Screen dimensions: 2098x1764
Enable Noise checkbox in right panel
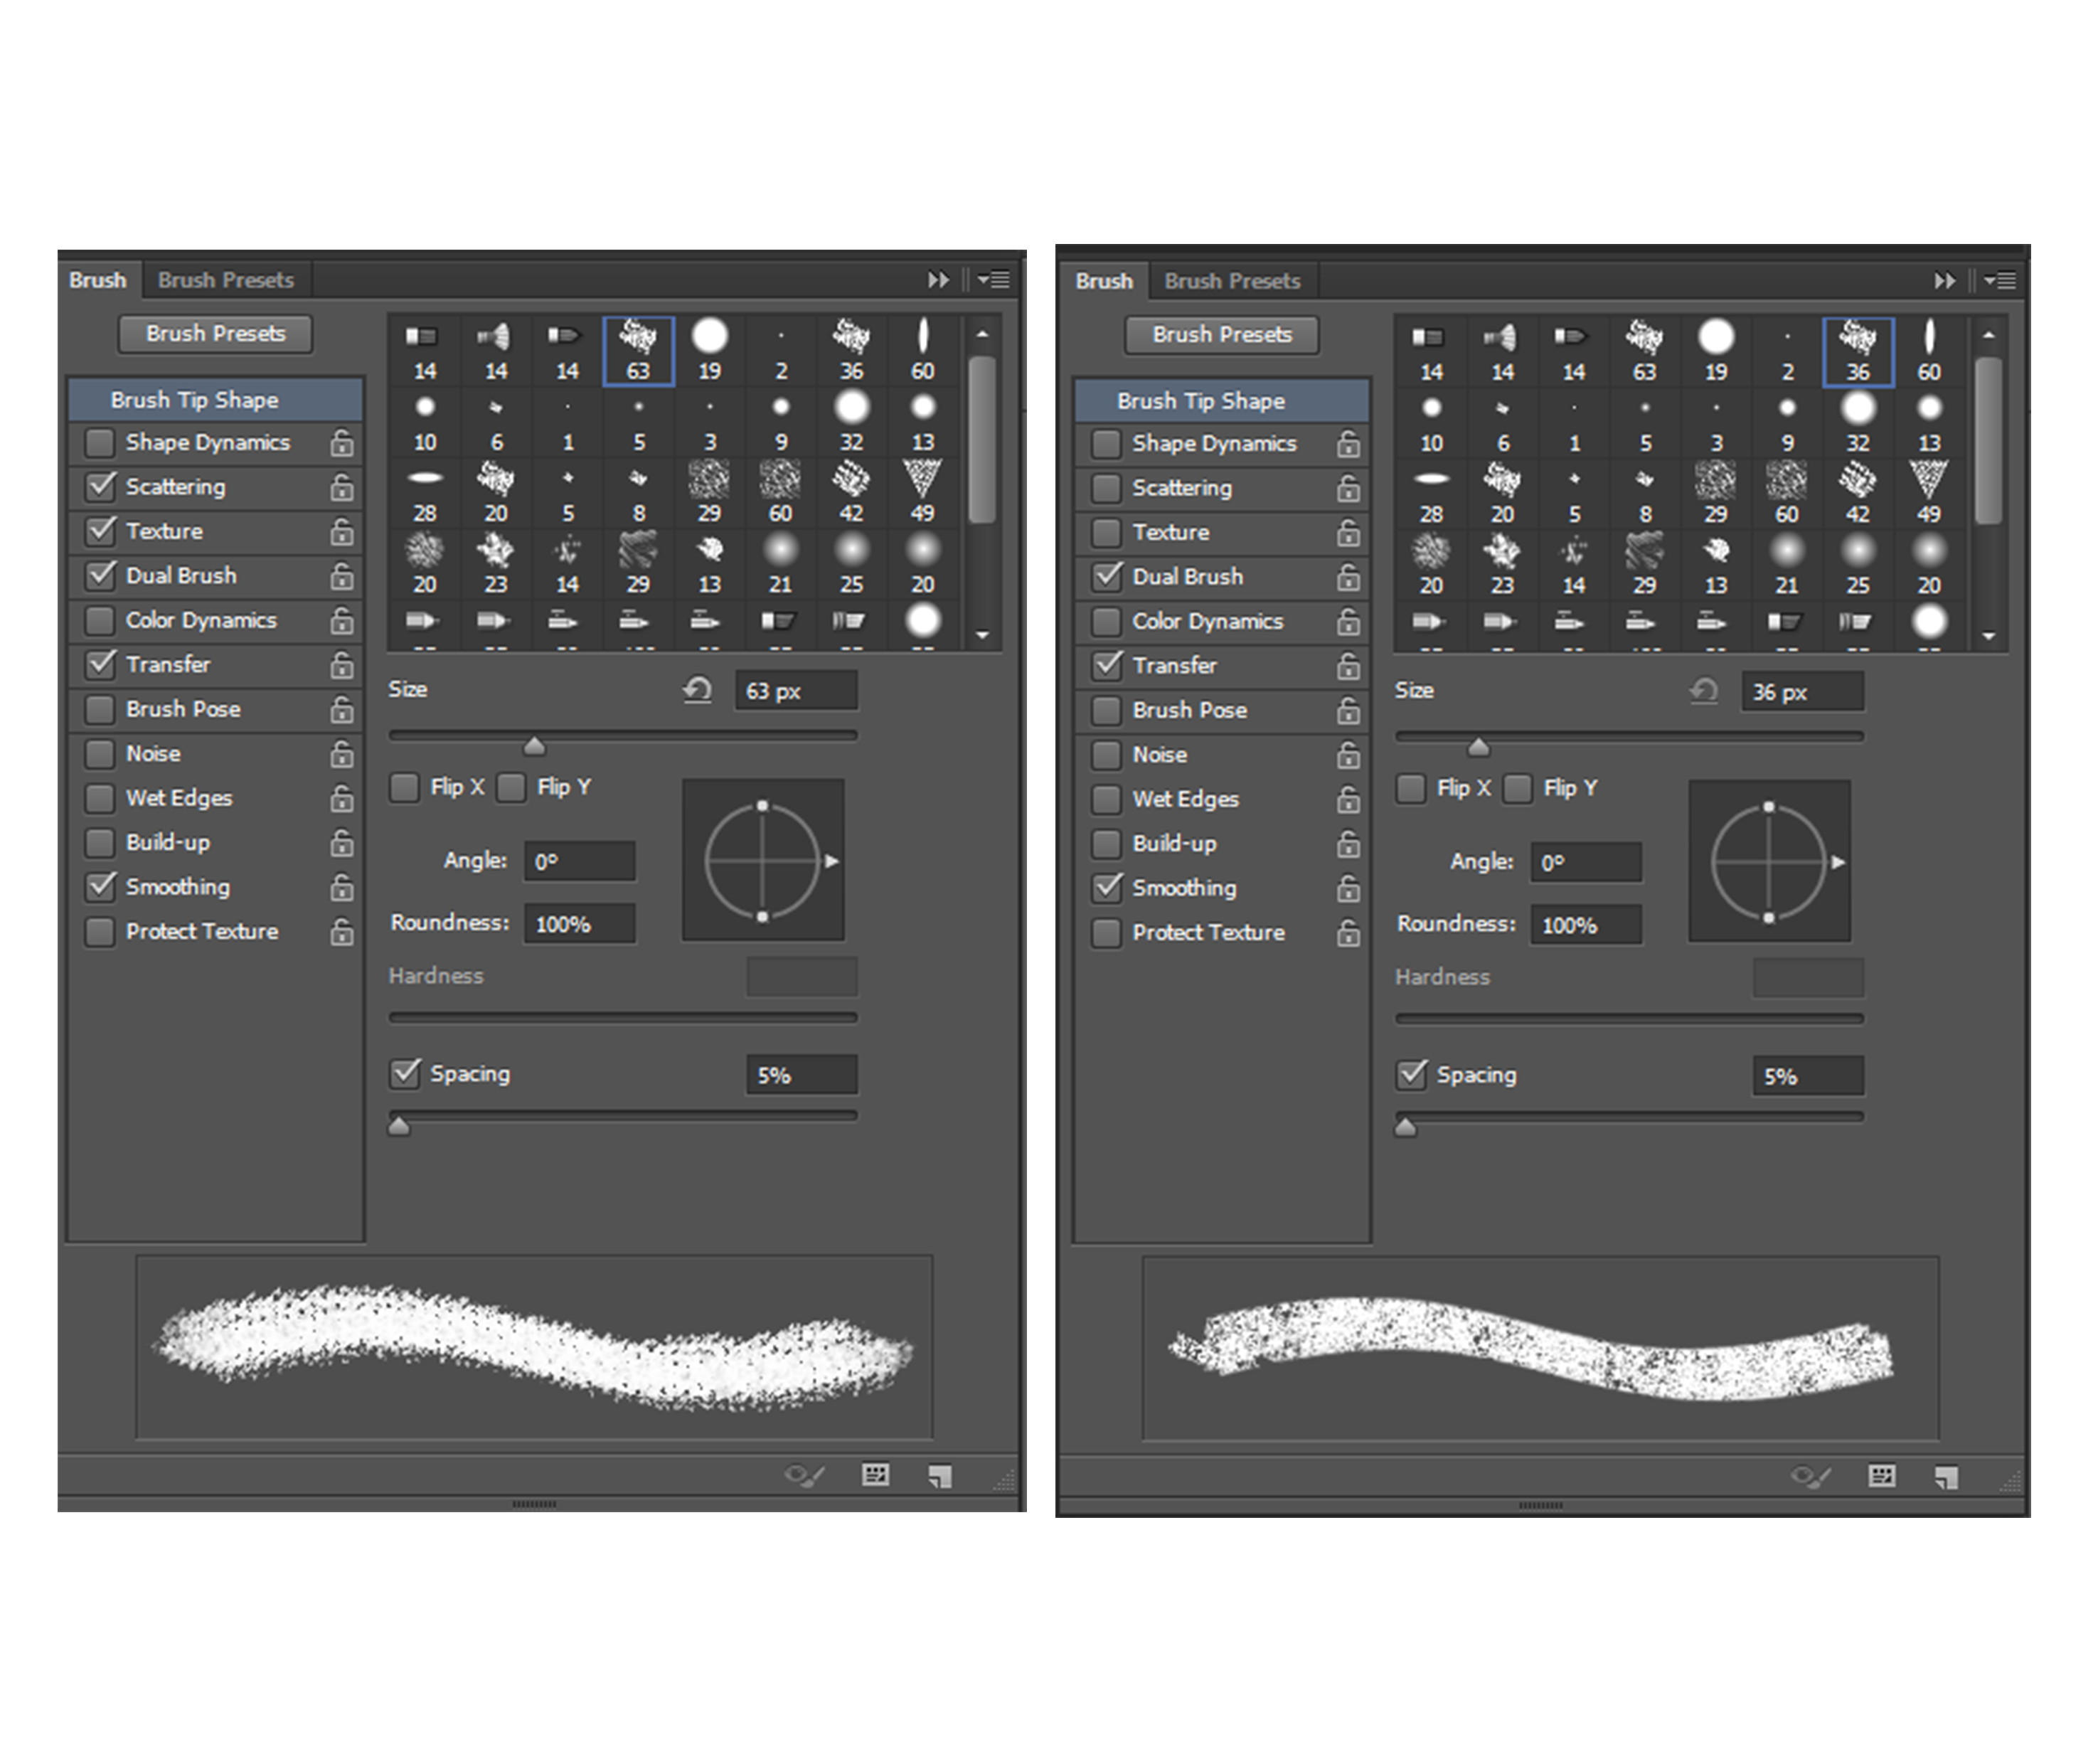tap(1106, 755)
